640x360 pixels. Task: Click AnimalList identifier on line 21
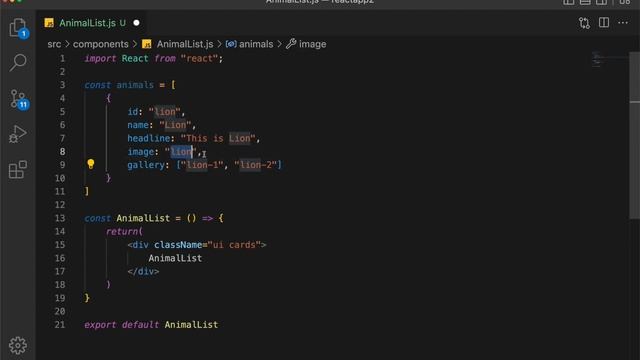[191, 324]
